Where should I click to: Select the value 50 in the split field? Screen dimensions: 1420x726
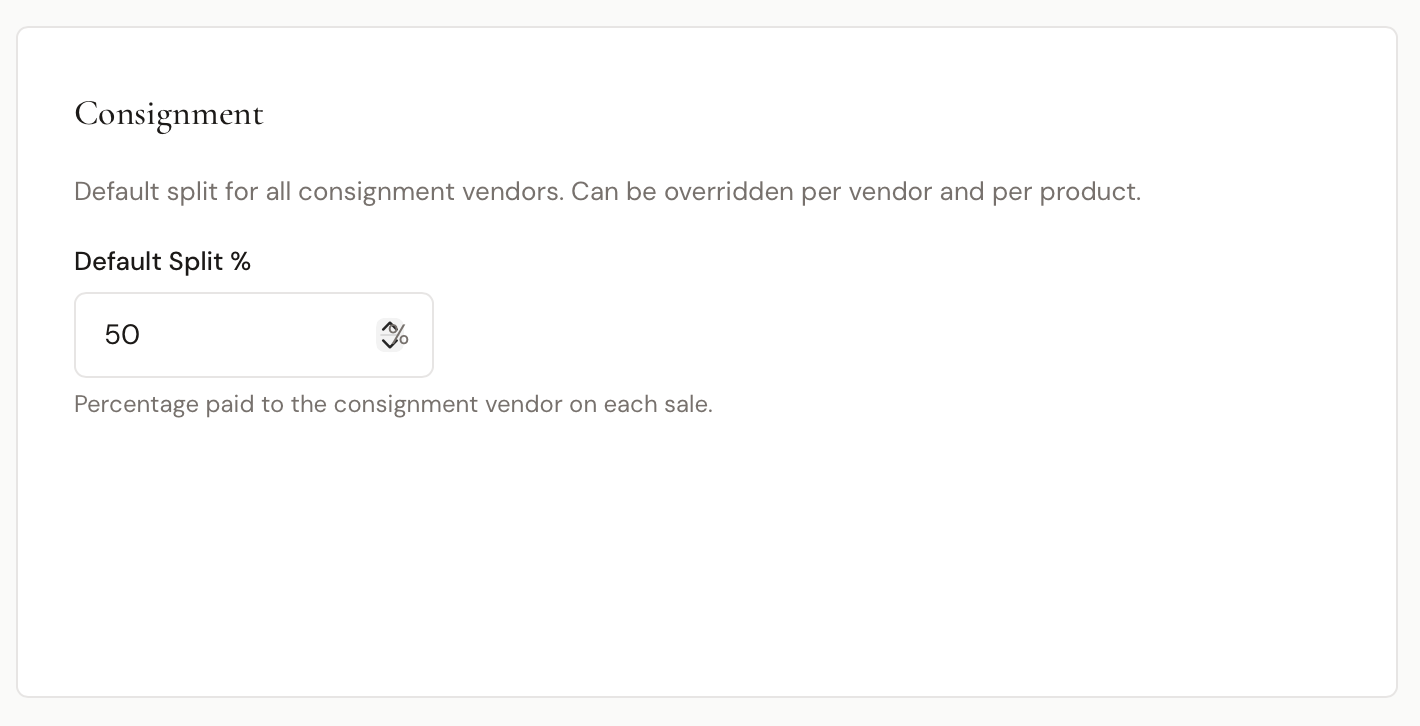click(x=121, y=335)
